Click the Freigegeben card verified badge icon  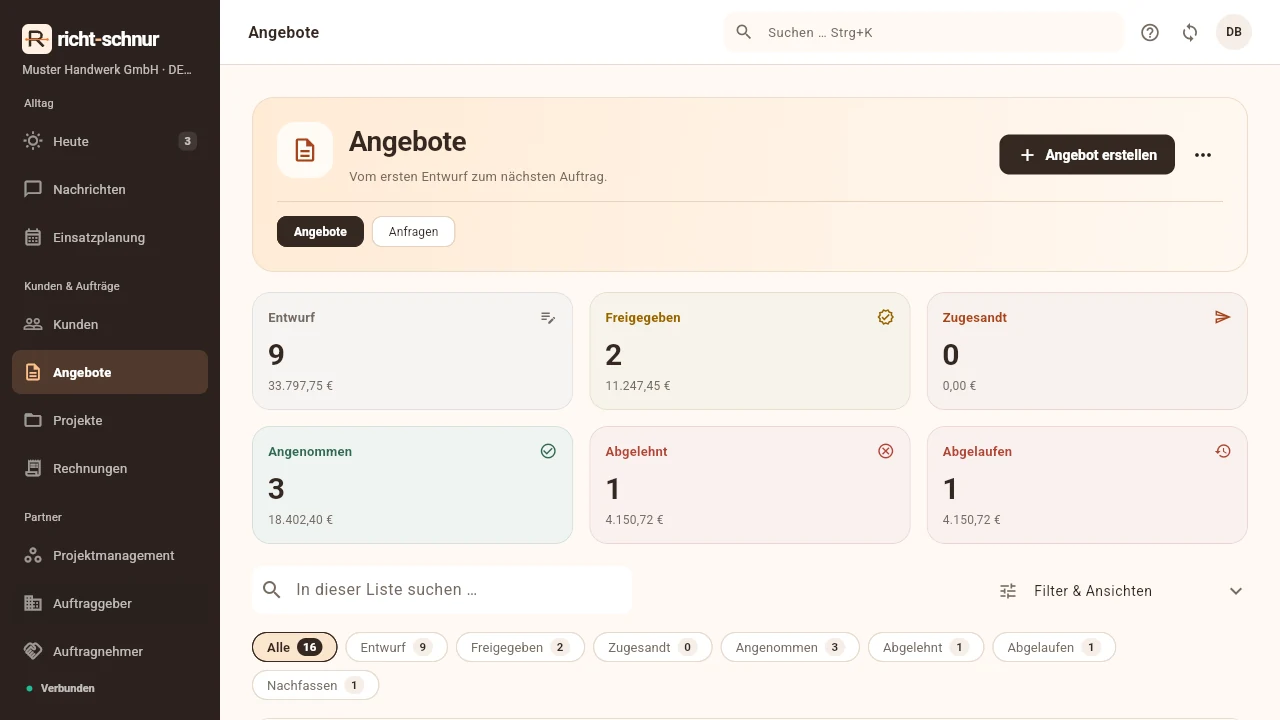885,317
